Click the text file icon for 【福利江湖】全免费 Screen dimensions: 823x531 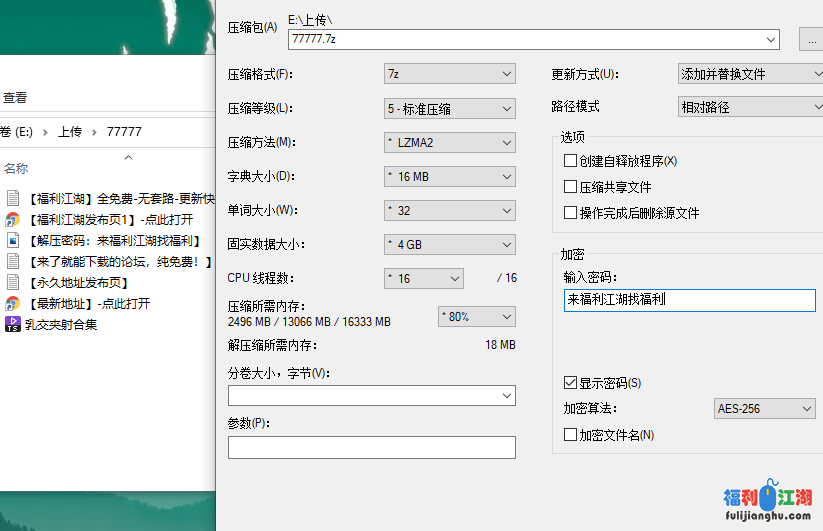pyautogui.click(x=13, y=198)
